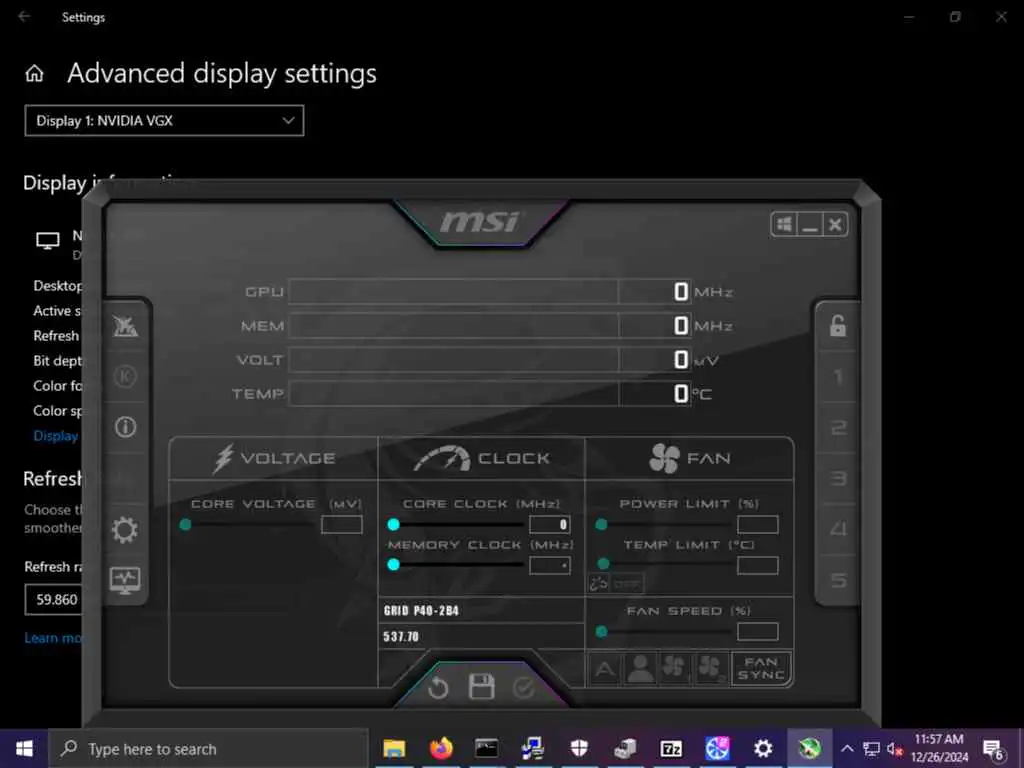Toggle Fan Sync button
The height and width of the screenshot is (768, 1024).
[761, 669]
